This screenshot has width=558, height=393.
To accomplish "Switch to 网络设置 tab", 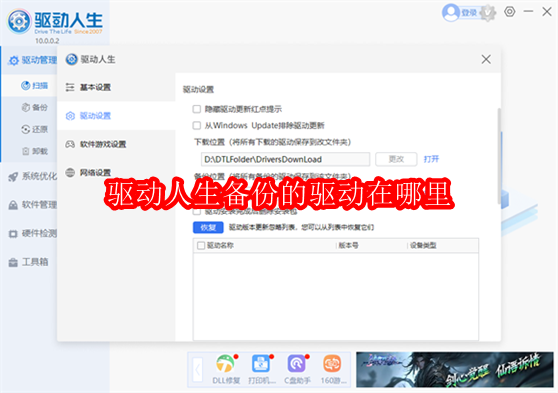I will click(x=116, y=173).
